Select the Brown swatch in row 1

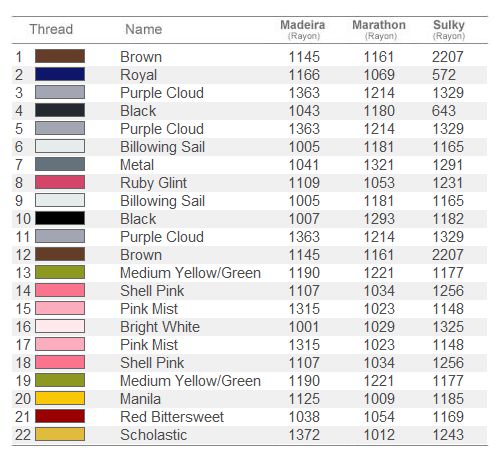tap(60, 56)
